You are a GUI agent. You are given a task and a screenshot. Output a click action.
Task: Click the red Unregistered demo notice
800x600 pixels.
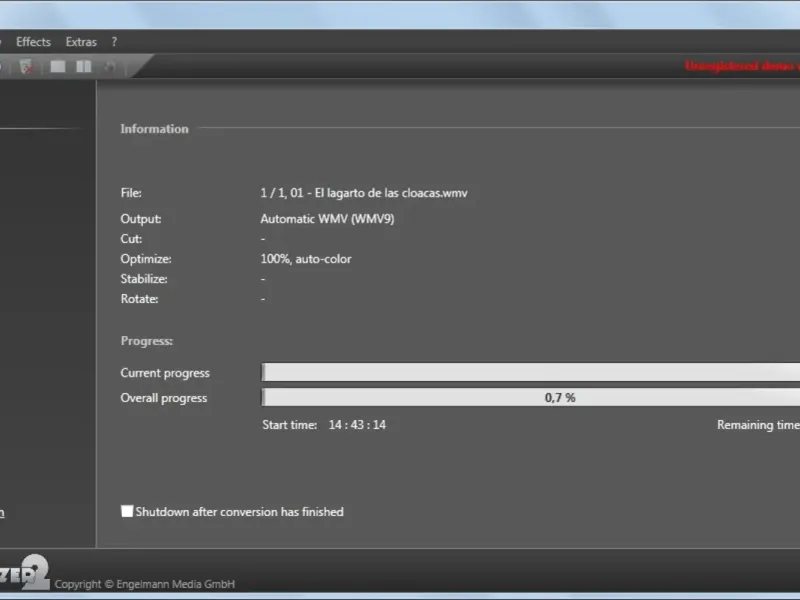tap(742, 66)
